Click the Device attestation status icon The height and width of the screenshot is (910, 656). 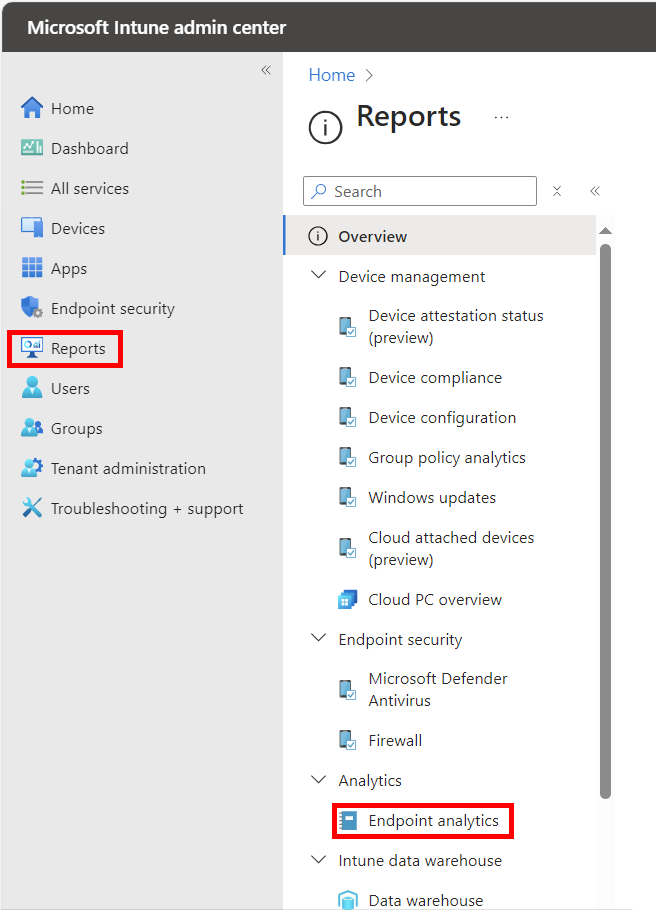pos(347,327)
